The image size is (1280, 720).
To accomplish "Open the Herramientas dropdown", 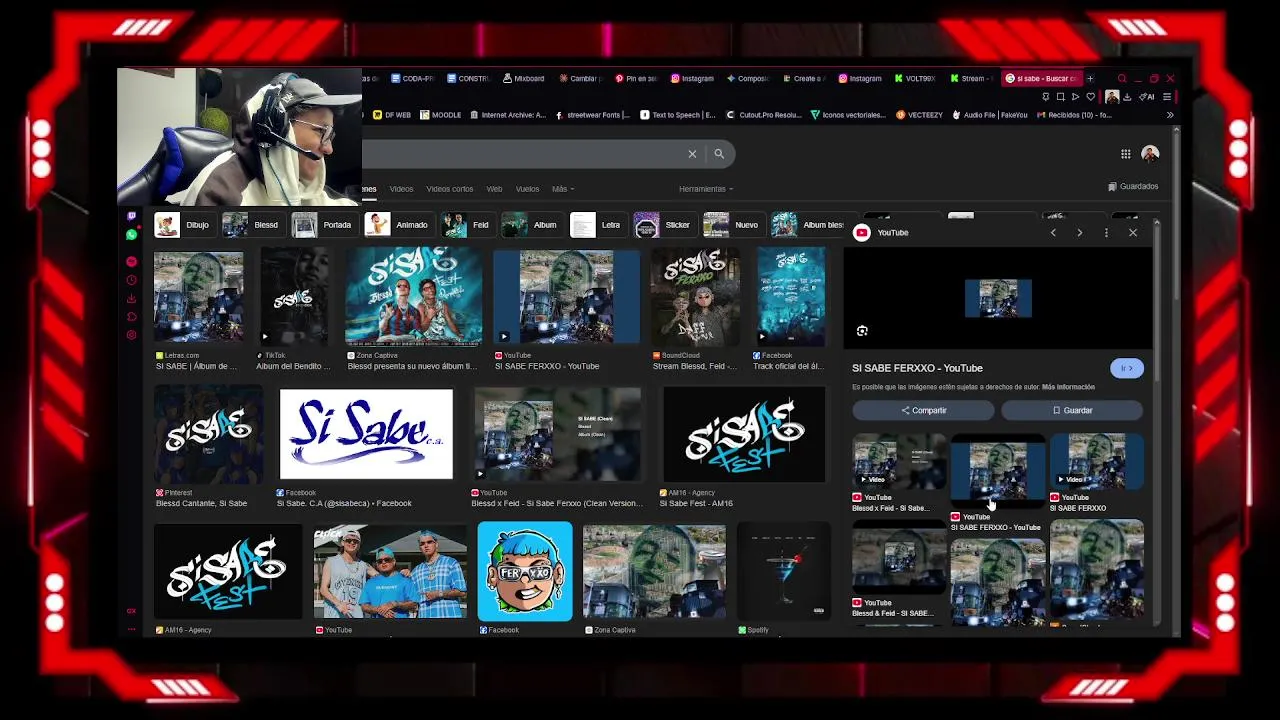I will click(706, 189).
